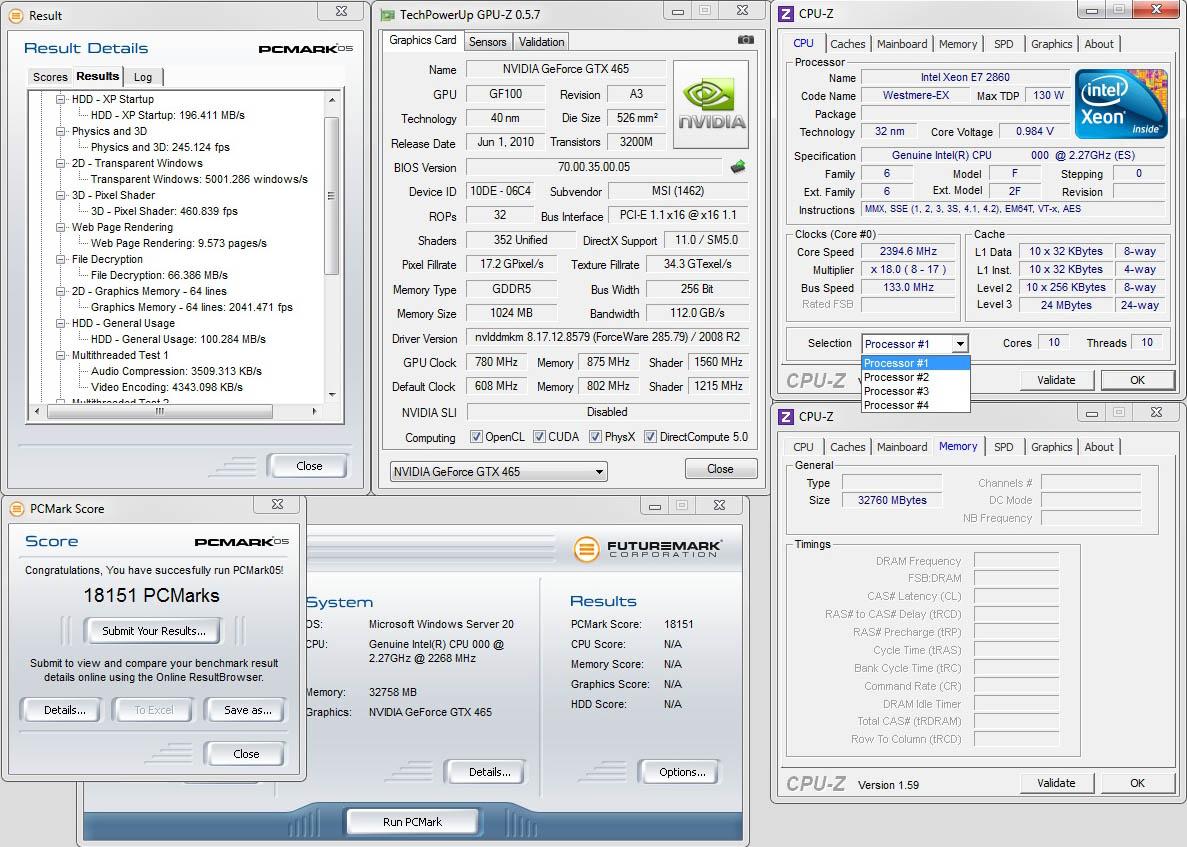Image resolution: width=1187 pixels, height=847 pixels.
Task: Click the scroll-down arrow of the Results tree
Action: coord(332,394)
